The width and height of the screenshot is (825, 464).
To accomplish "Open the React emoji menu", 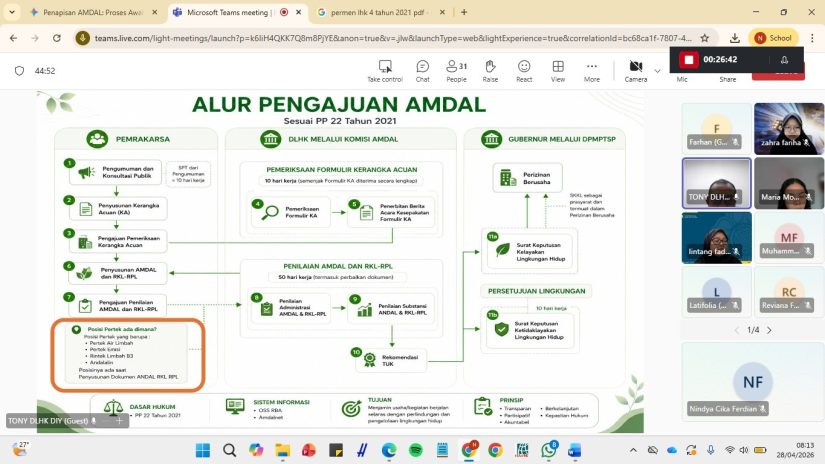I will pos(524,71).
